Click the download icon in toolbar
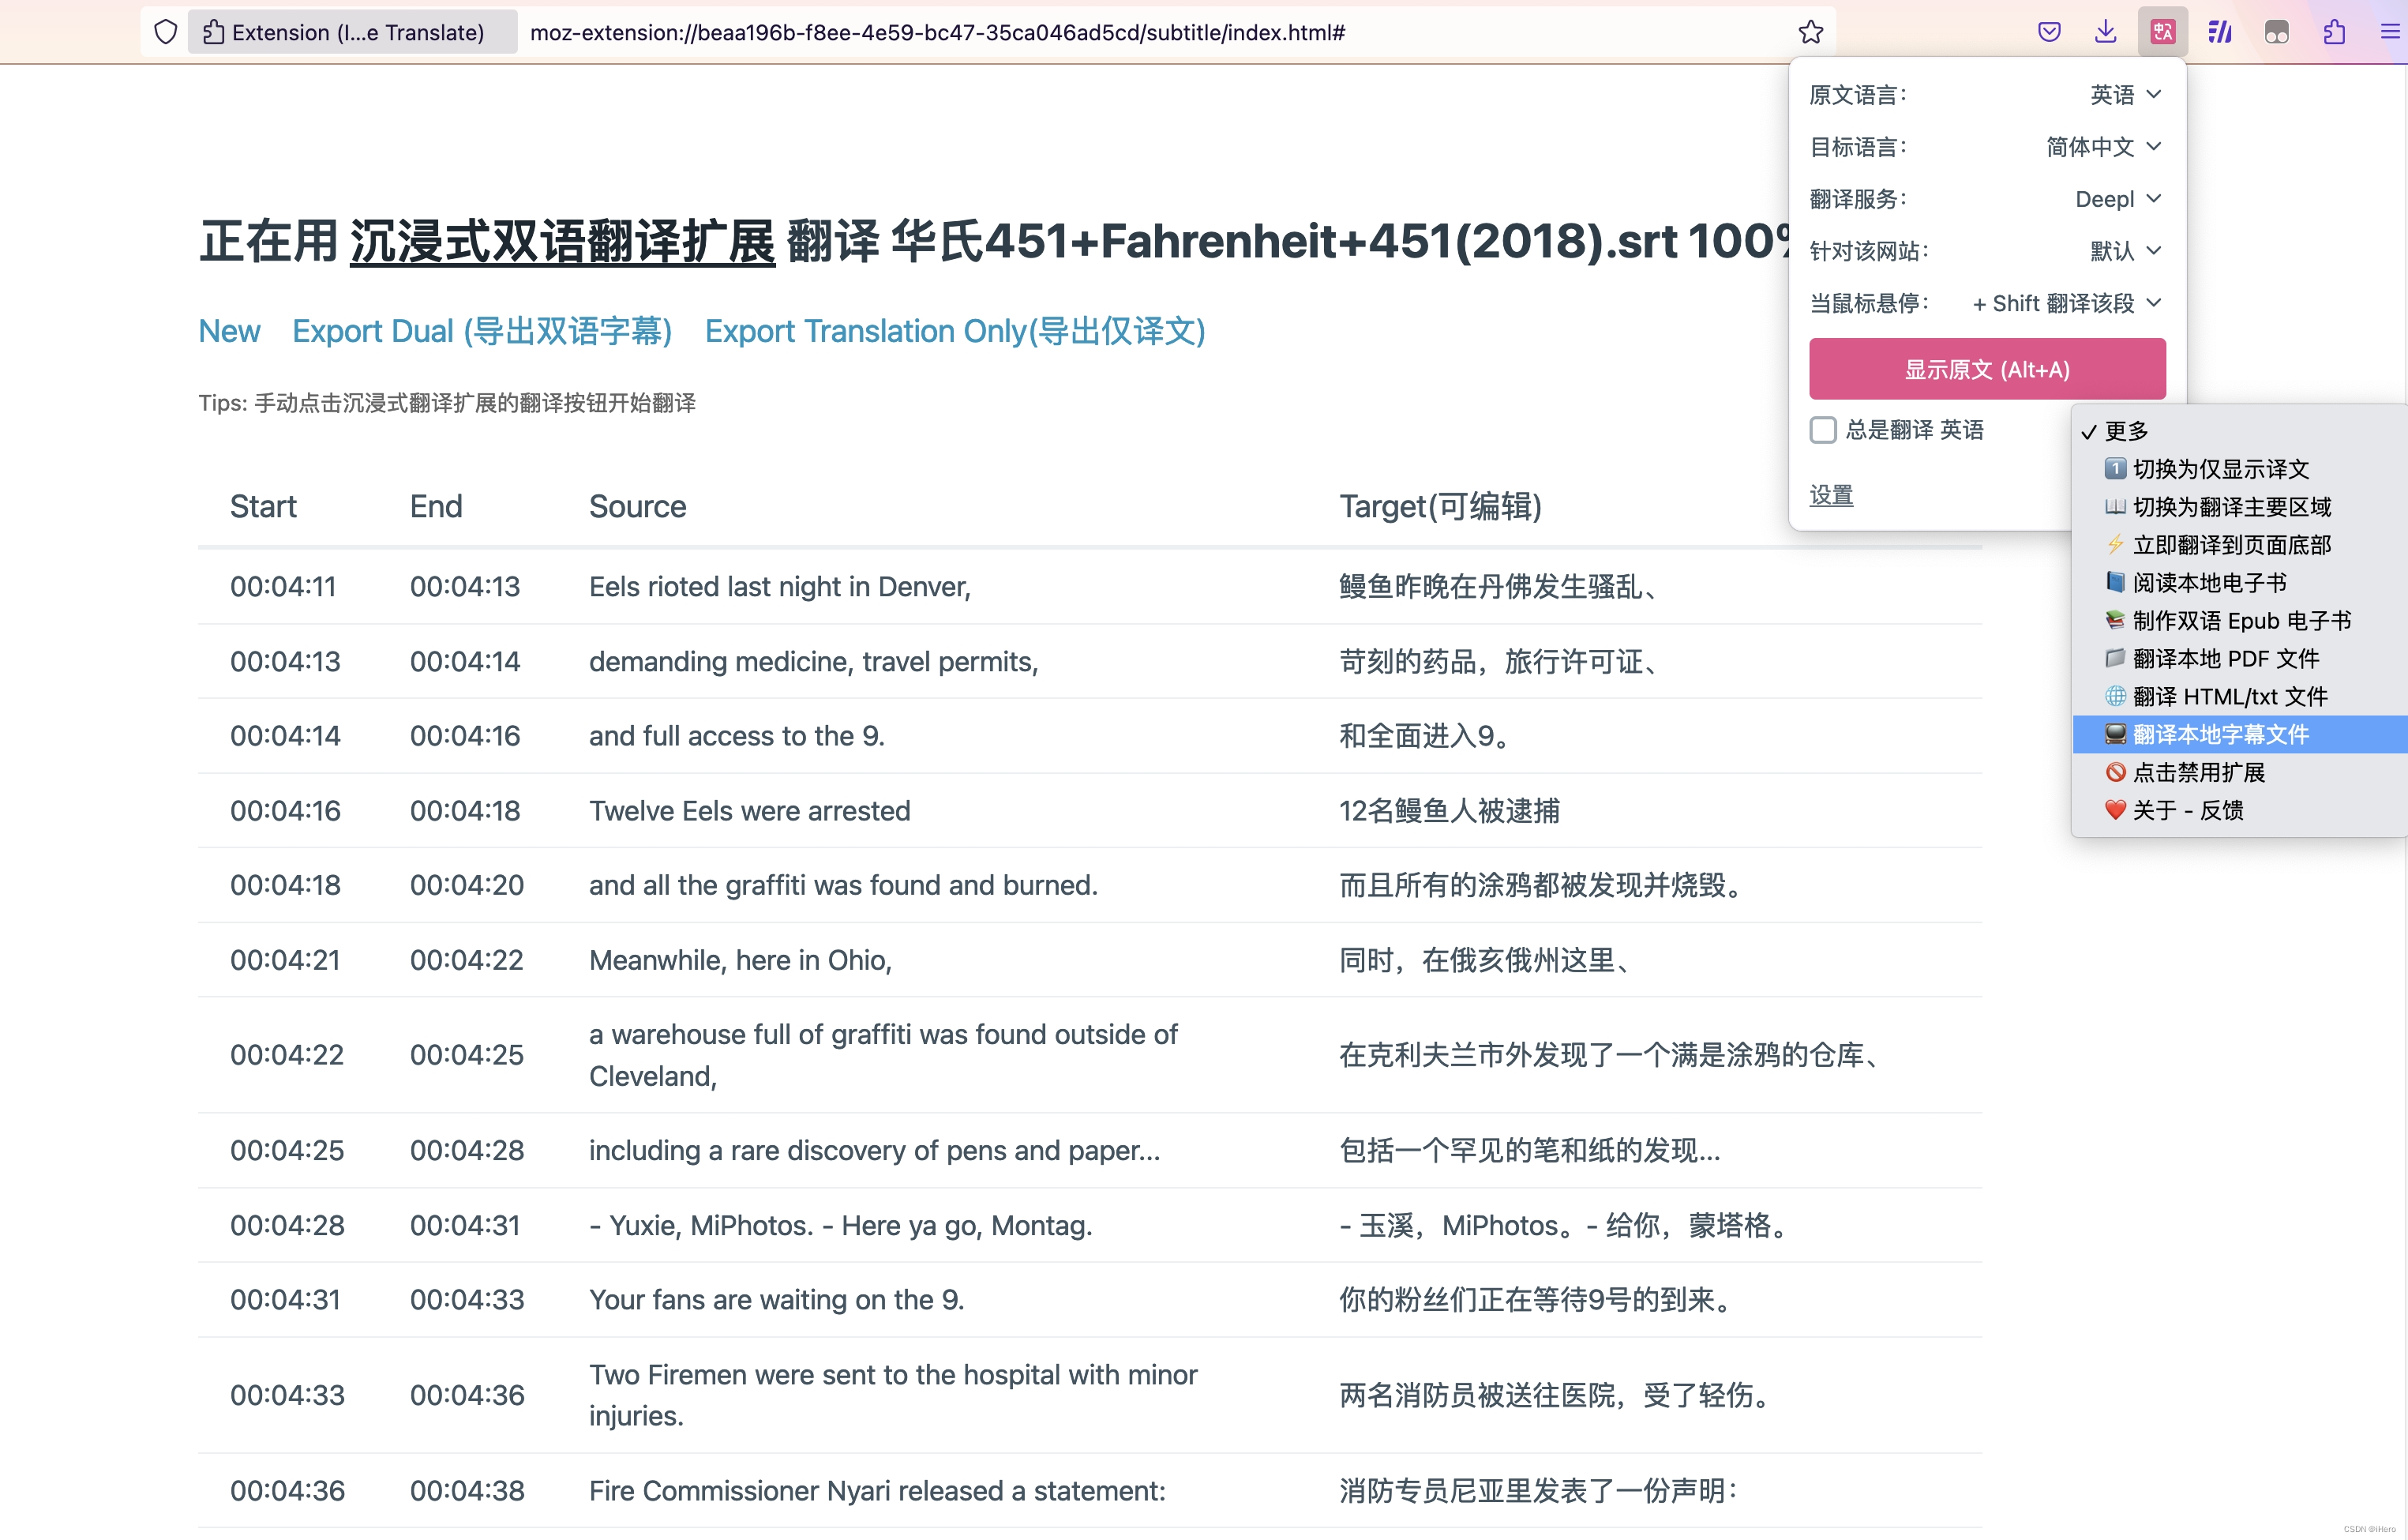 [2102, 32]
